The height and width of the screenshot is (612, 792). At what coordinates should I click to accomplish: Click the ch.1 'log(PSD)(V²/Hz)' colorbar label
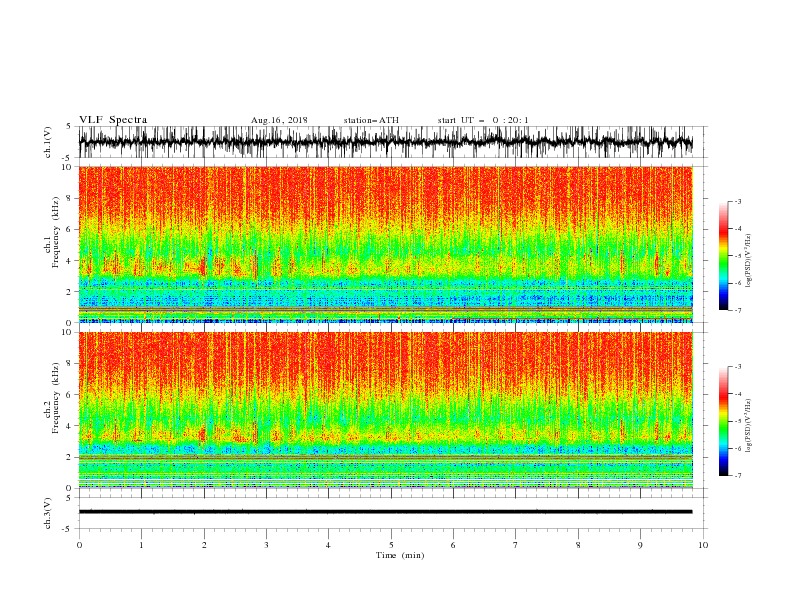[748, 261]
